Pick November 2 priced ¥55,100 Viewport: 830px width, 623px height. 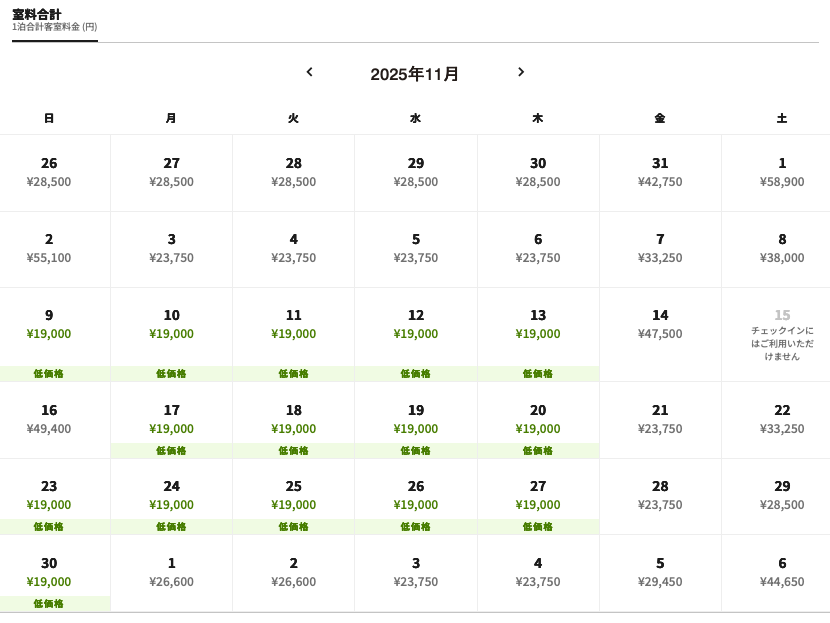[x=49, y=248]
